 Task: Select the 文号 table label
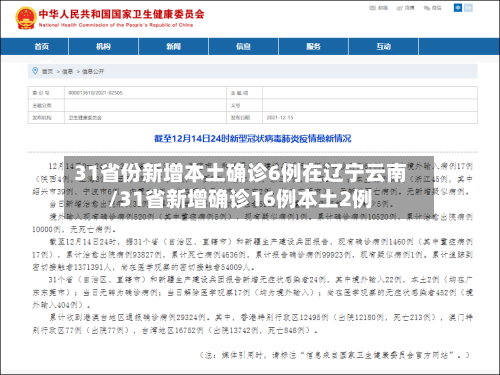pos(235,105)
